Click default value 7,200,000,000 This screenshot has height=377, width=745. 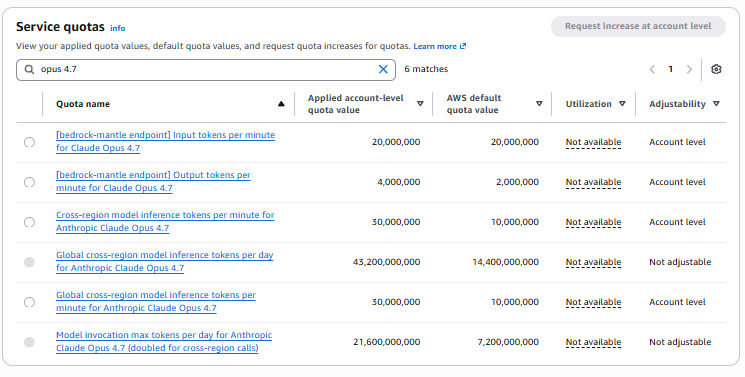(x=508, y=342)
